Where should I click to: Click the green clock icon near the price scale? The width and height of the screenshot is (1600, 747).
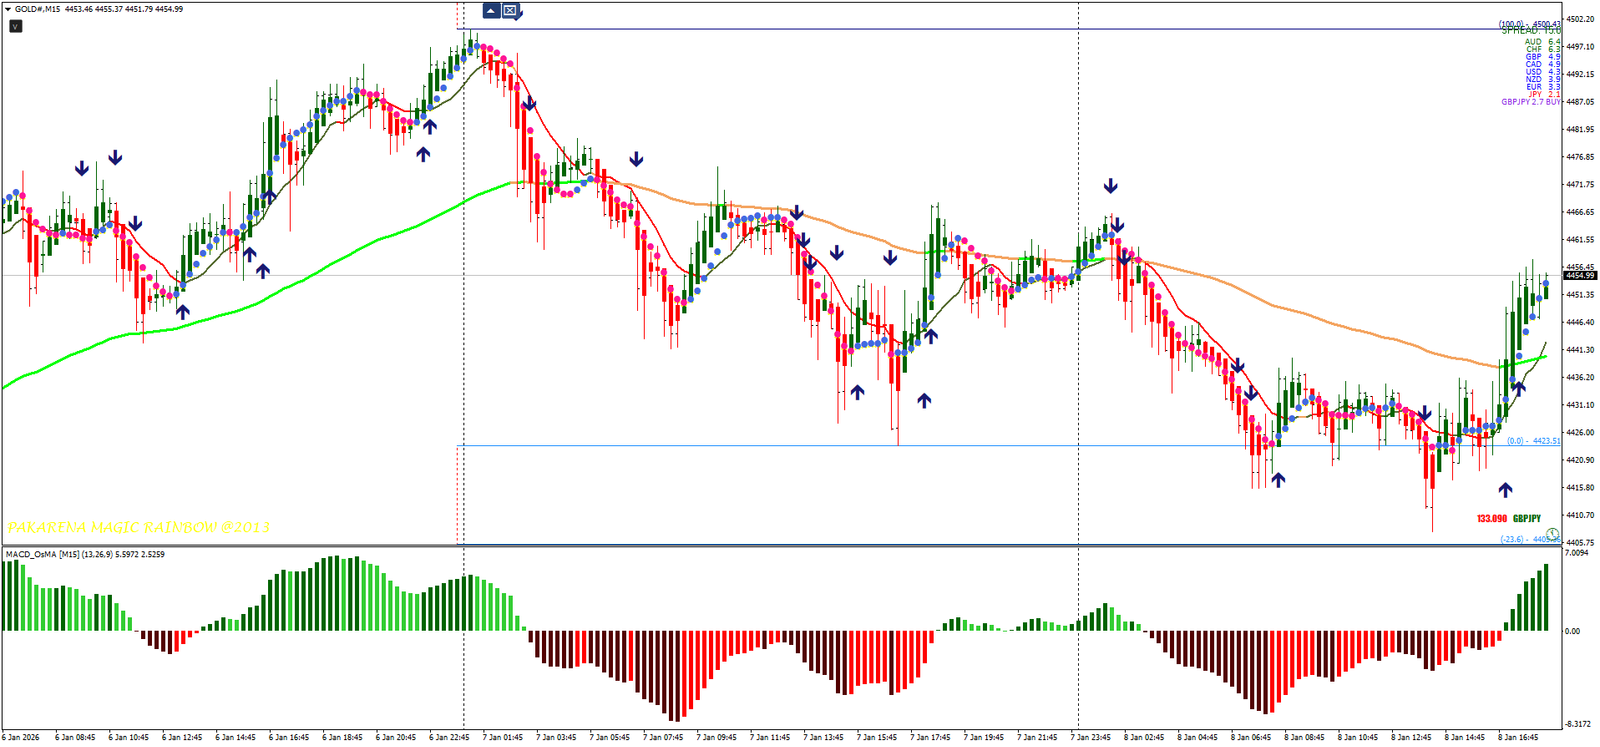pos(1552,534)
